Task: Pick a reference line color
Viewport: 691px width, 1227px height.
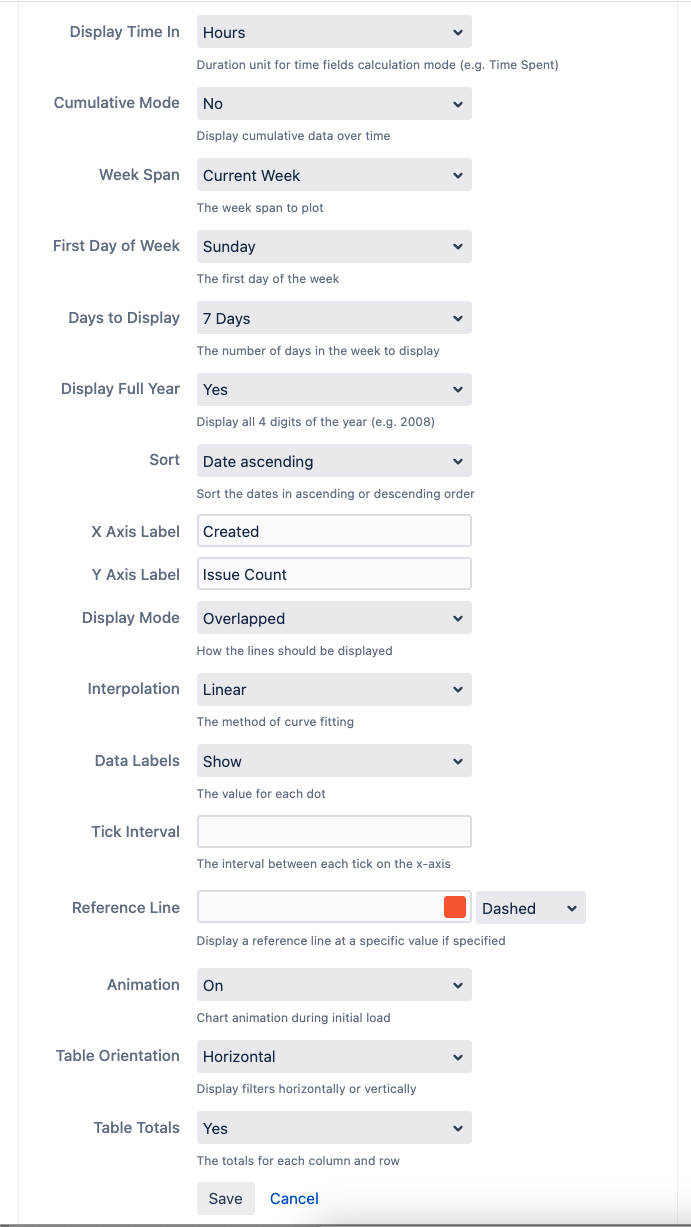Action: (457, 907)
